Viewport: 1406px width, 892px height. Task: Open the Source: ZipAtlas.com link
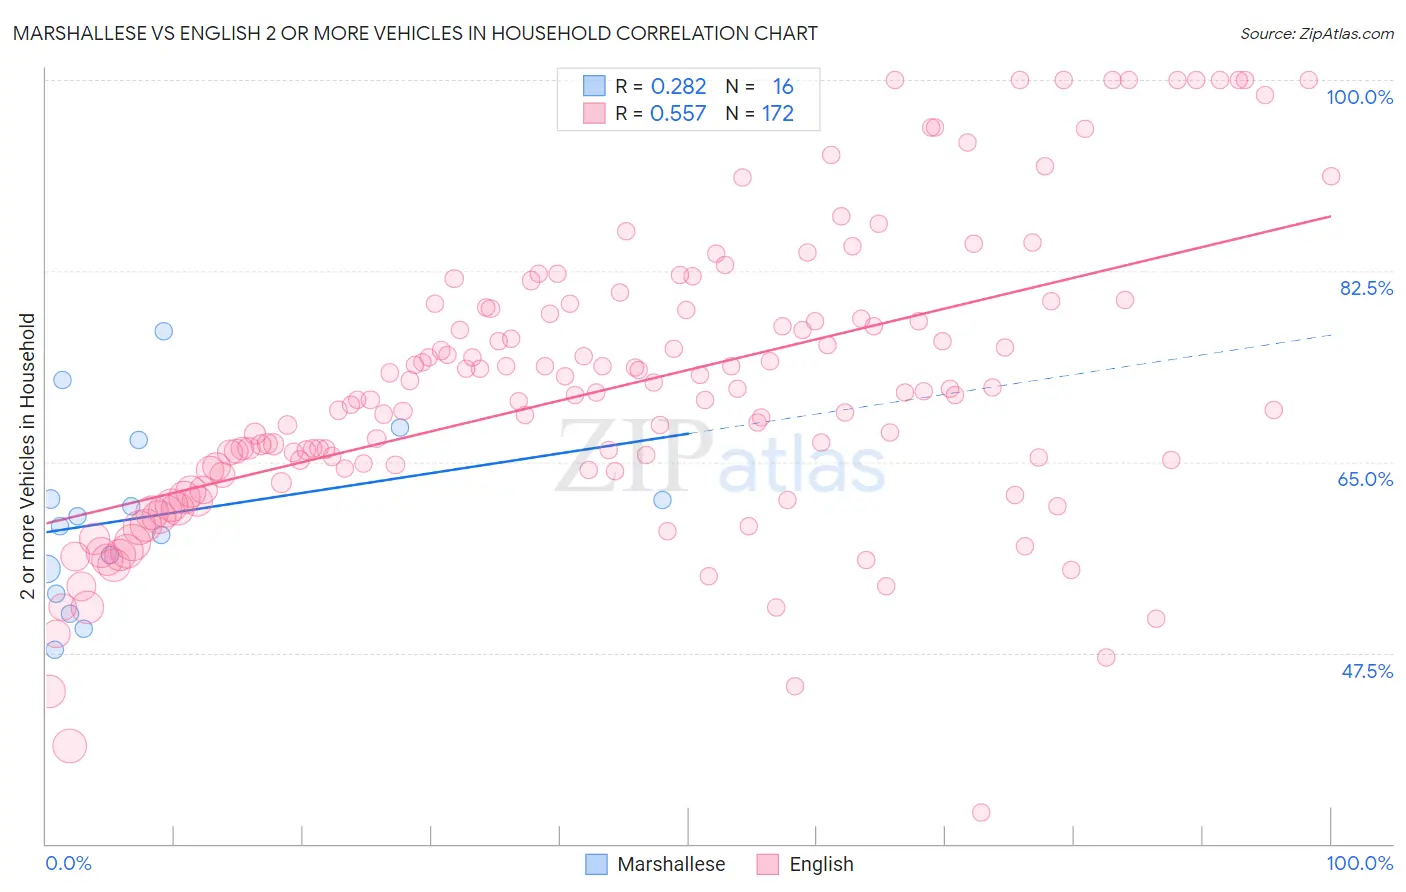1317,33
